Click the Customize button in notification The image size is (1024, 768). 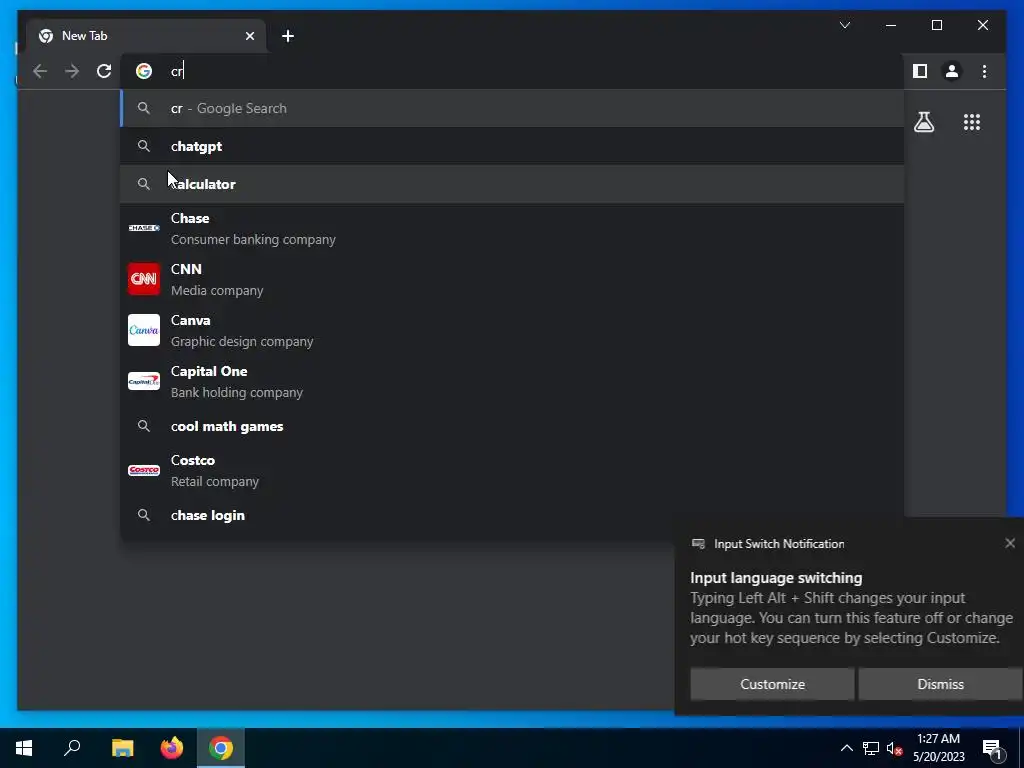(772, 684)
